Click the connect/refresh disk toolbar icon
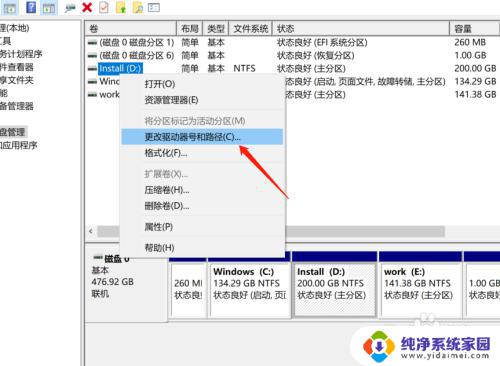 70,8
